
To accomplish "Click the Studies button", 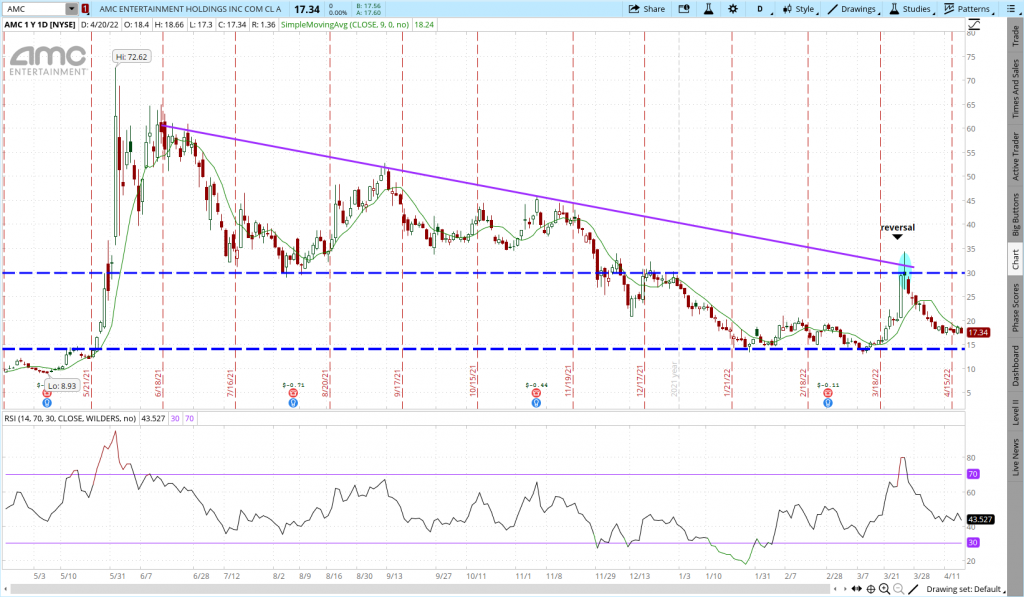I will (x=912, y=9).
